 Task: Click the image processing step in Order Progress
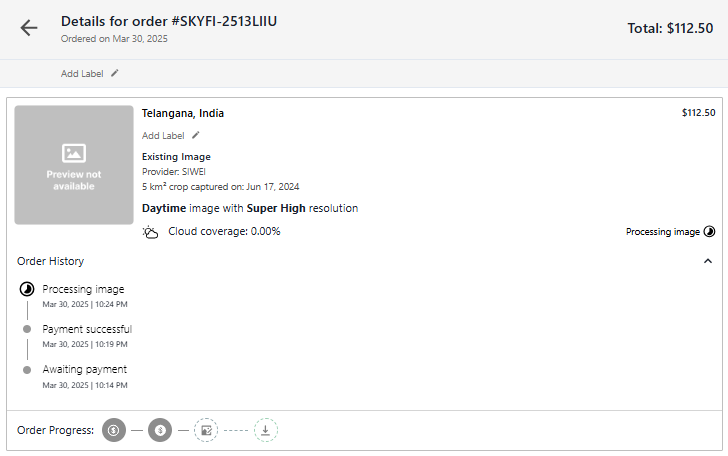coord(206,430)
